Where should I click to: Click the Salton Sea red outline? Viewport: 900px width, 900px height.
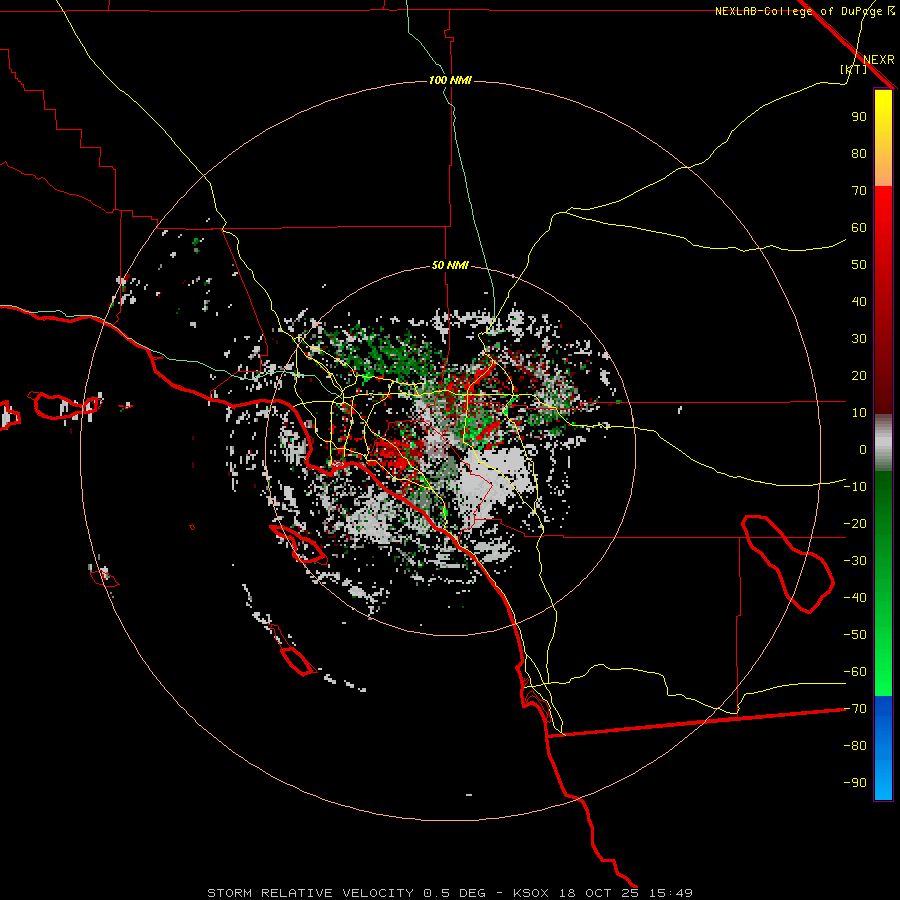[786, 562]
